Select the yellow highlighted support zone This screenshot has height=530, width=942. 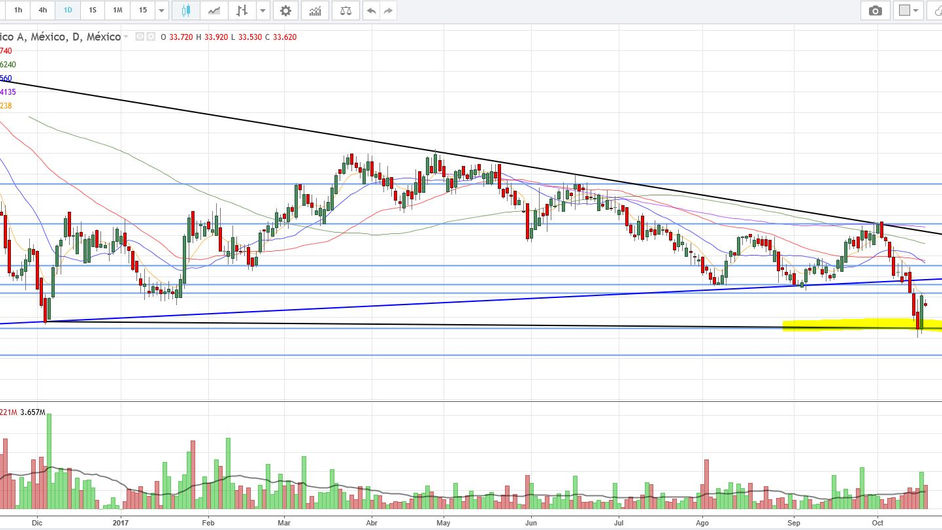click(x=862, y=326)
